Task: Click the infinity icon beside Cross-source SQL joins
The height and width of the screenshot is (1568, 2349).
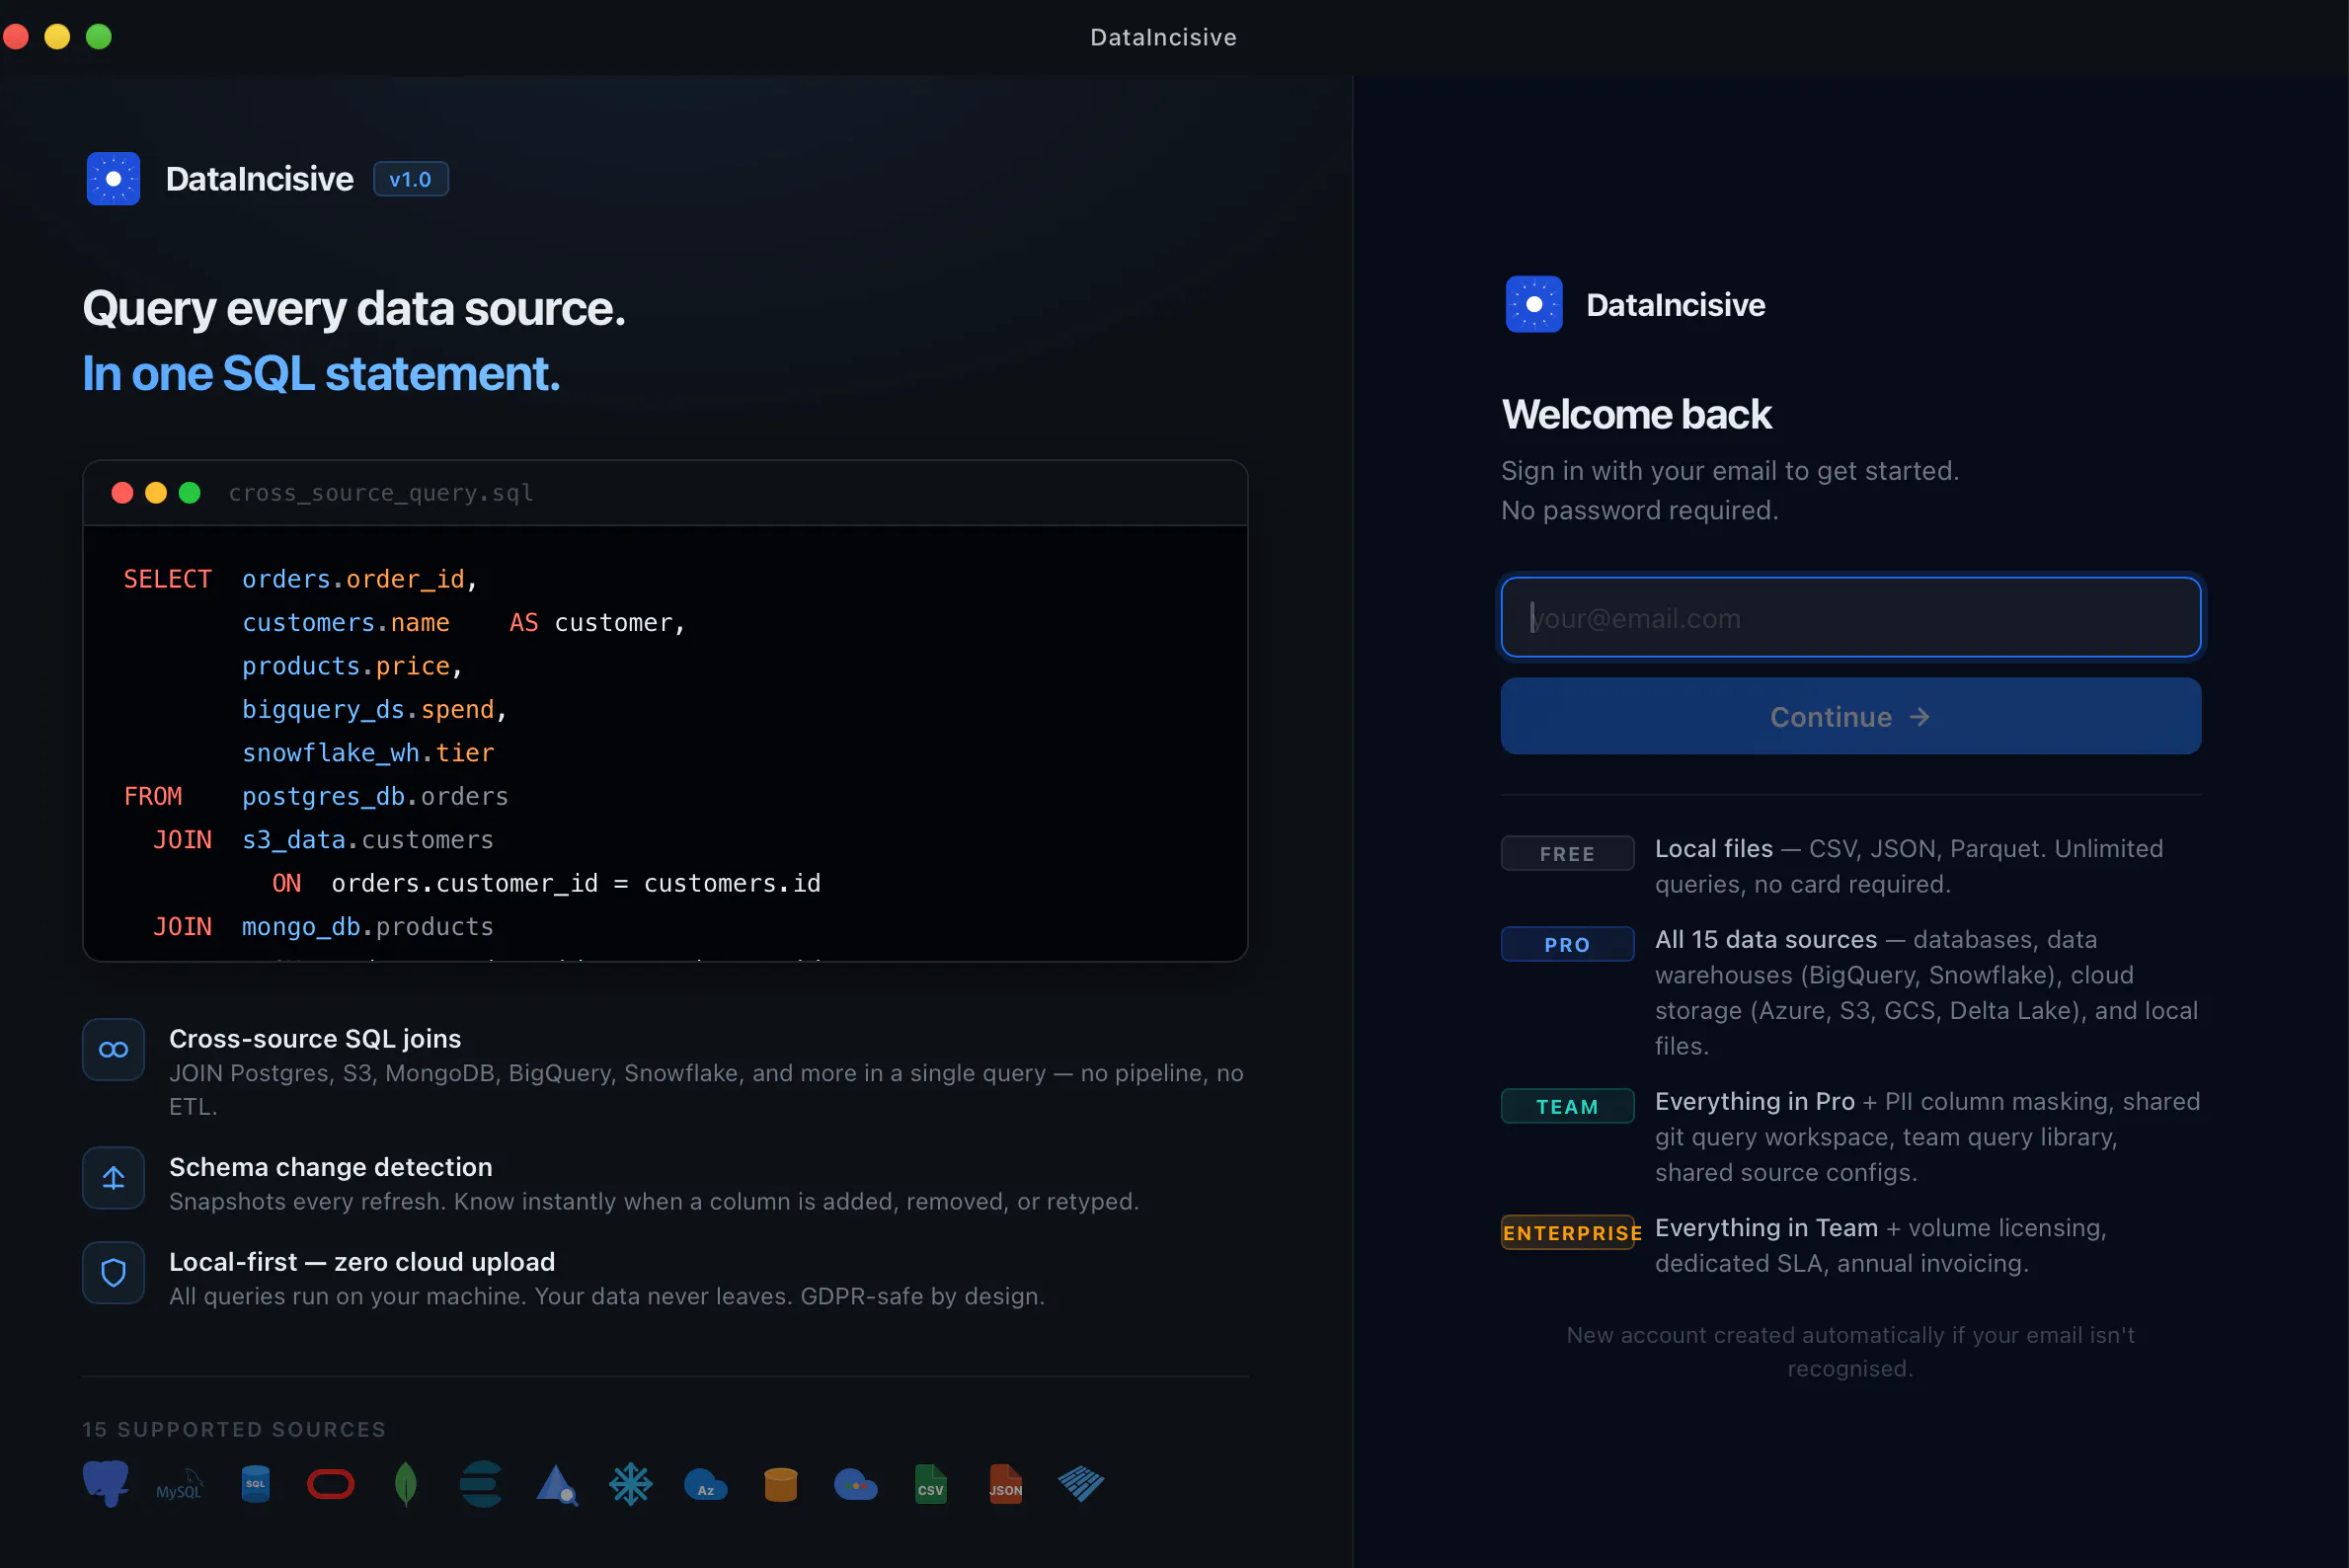Action: point(114,1050)
